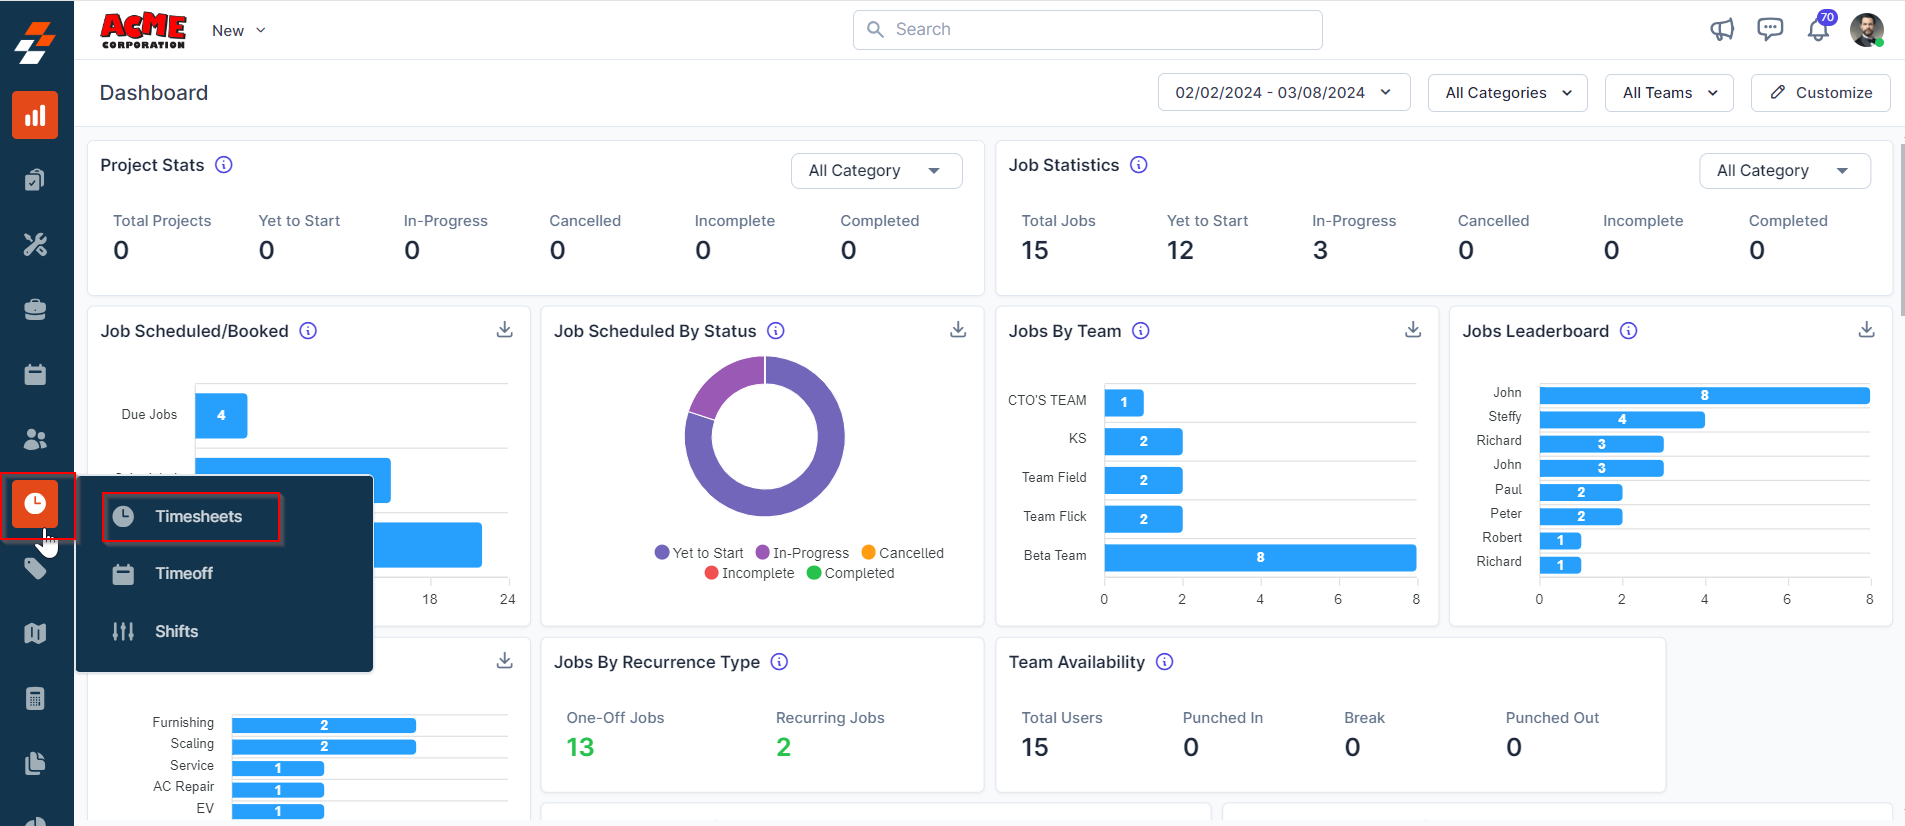Open the All Teams dropdown
Image resolution: width=1905 pixels, height=826 pixels.
[x=1668, y=93]
